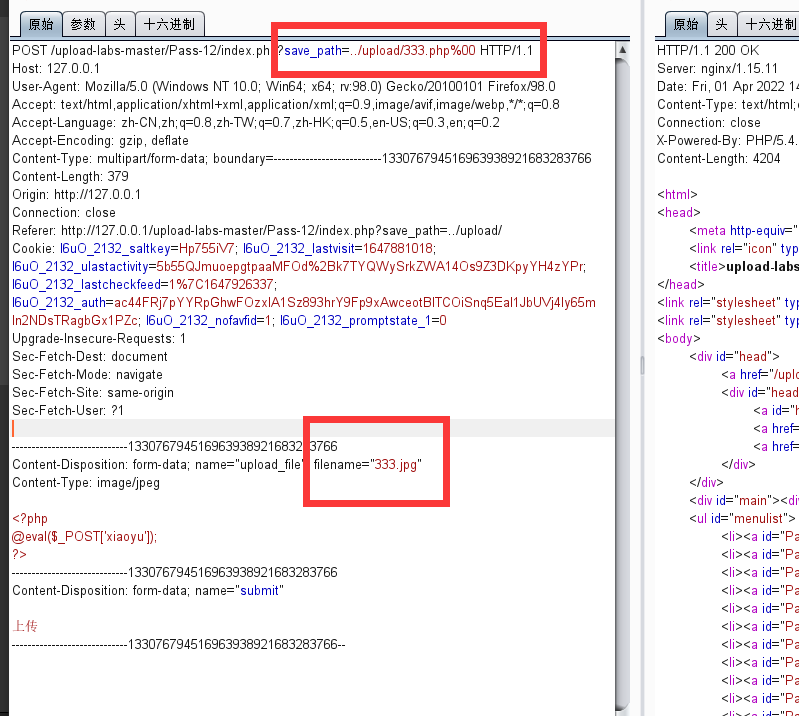Click the request pane vertical scrollbar track
The image size is (799, 716).
coord(622,382)
